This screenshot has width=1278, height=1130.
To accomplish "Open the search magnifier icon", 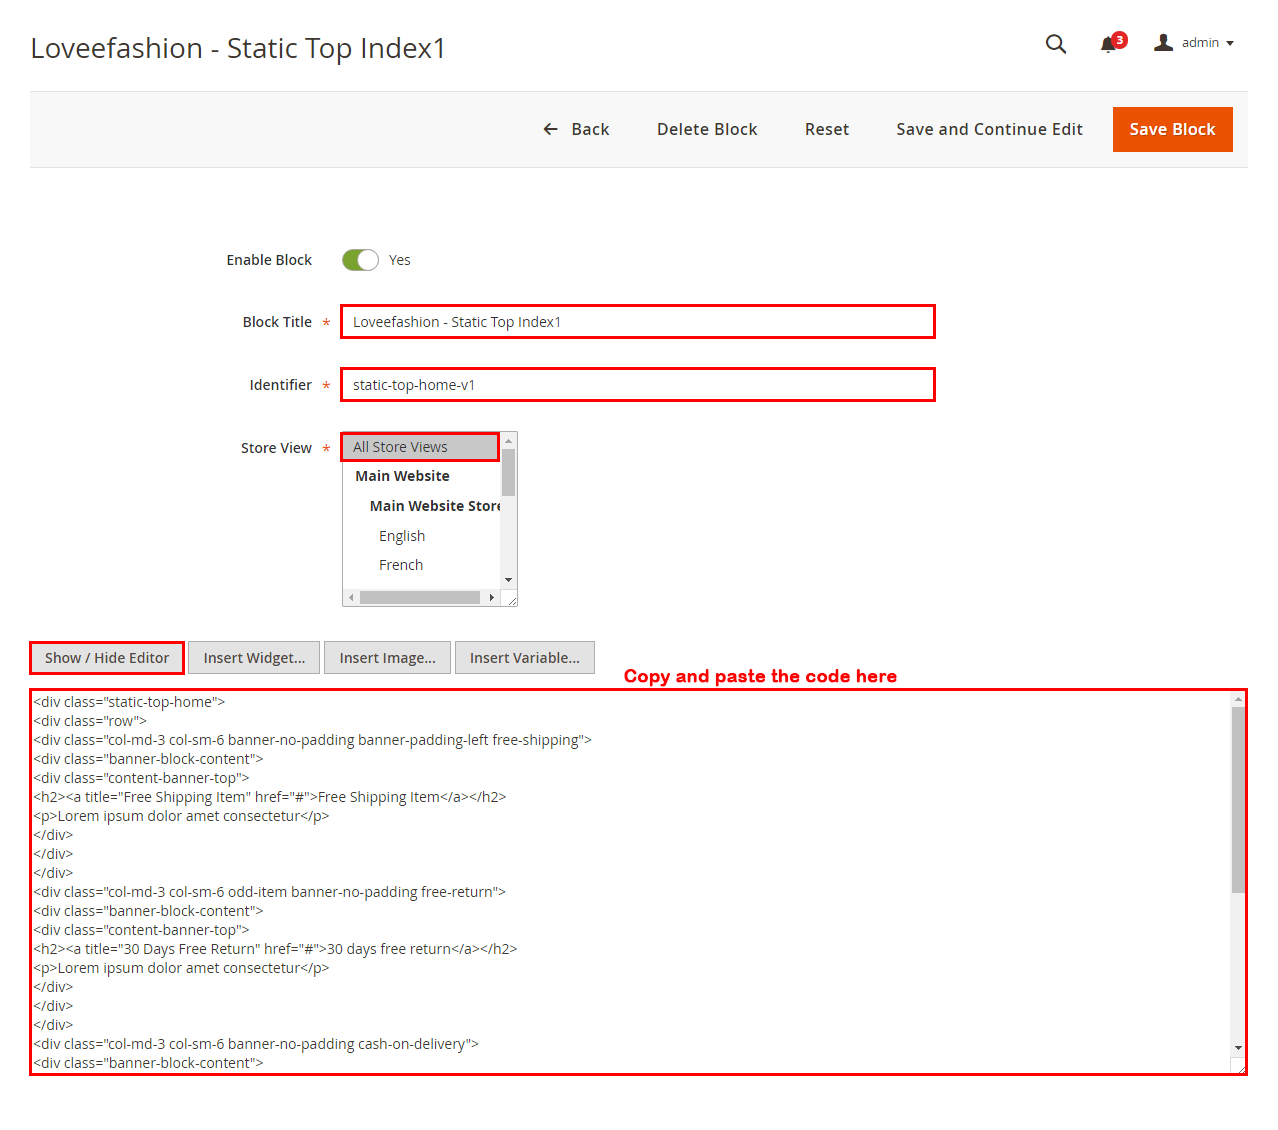I will 1056,44.
